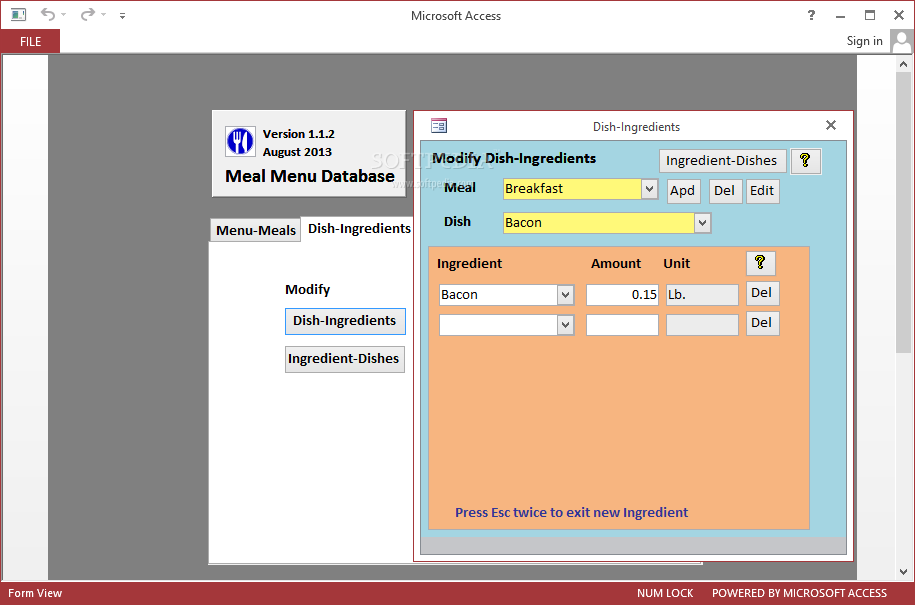Click the Lb. Unit field

pyautogui.click(x=702, y=295)
